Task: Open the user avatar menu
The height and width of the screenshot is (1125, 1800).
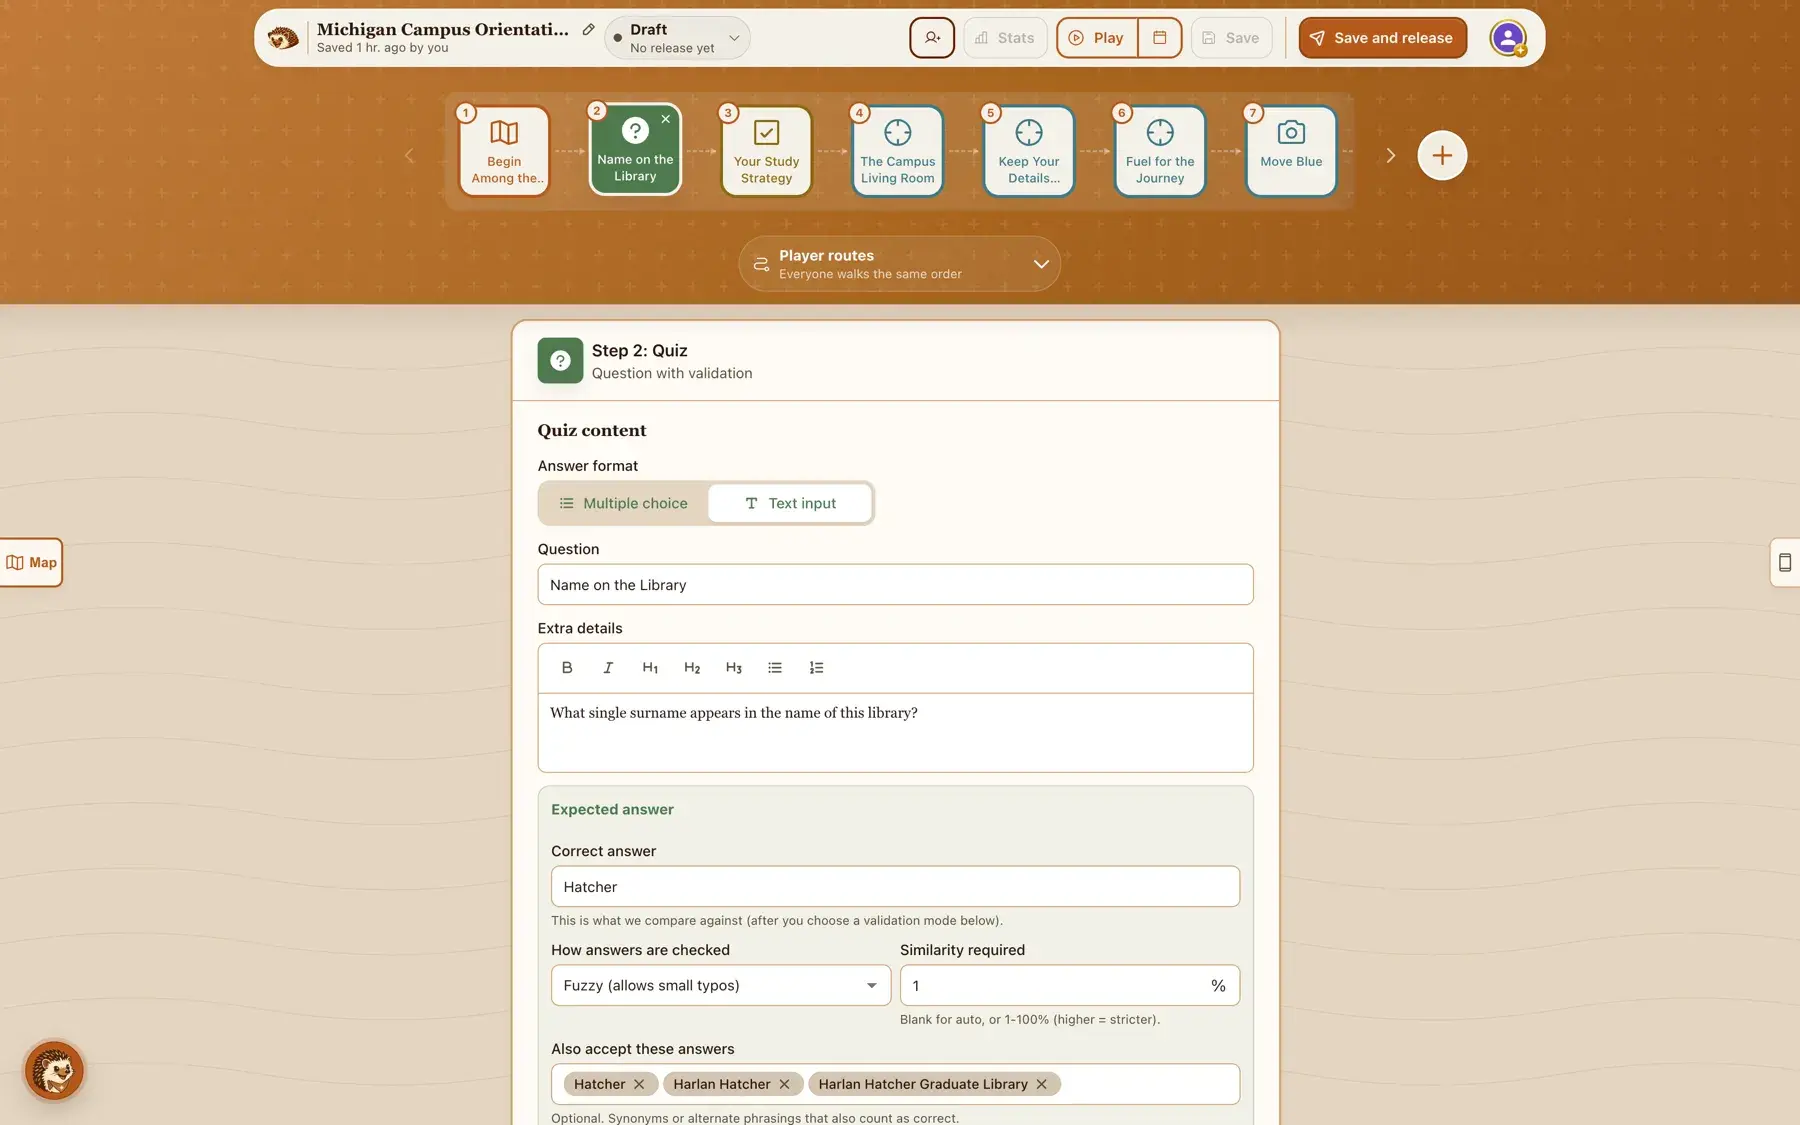Action: (1507, 38)
